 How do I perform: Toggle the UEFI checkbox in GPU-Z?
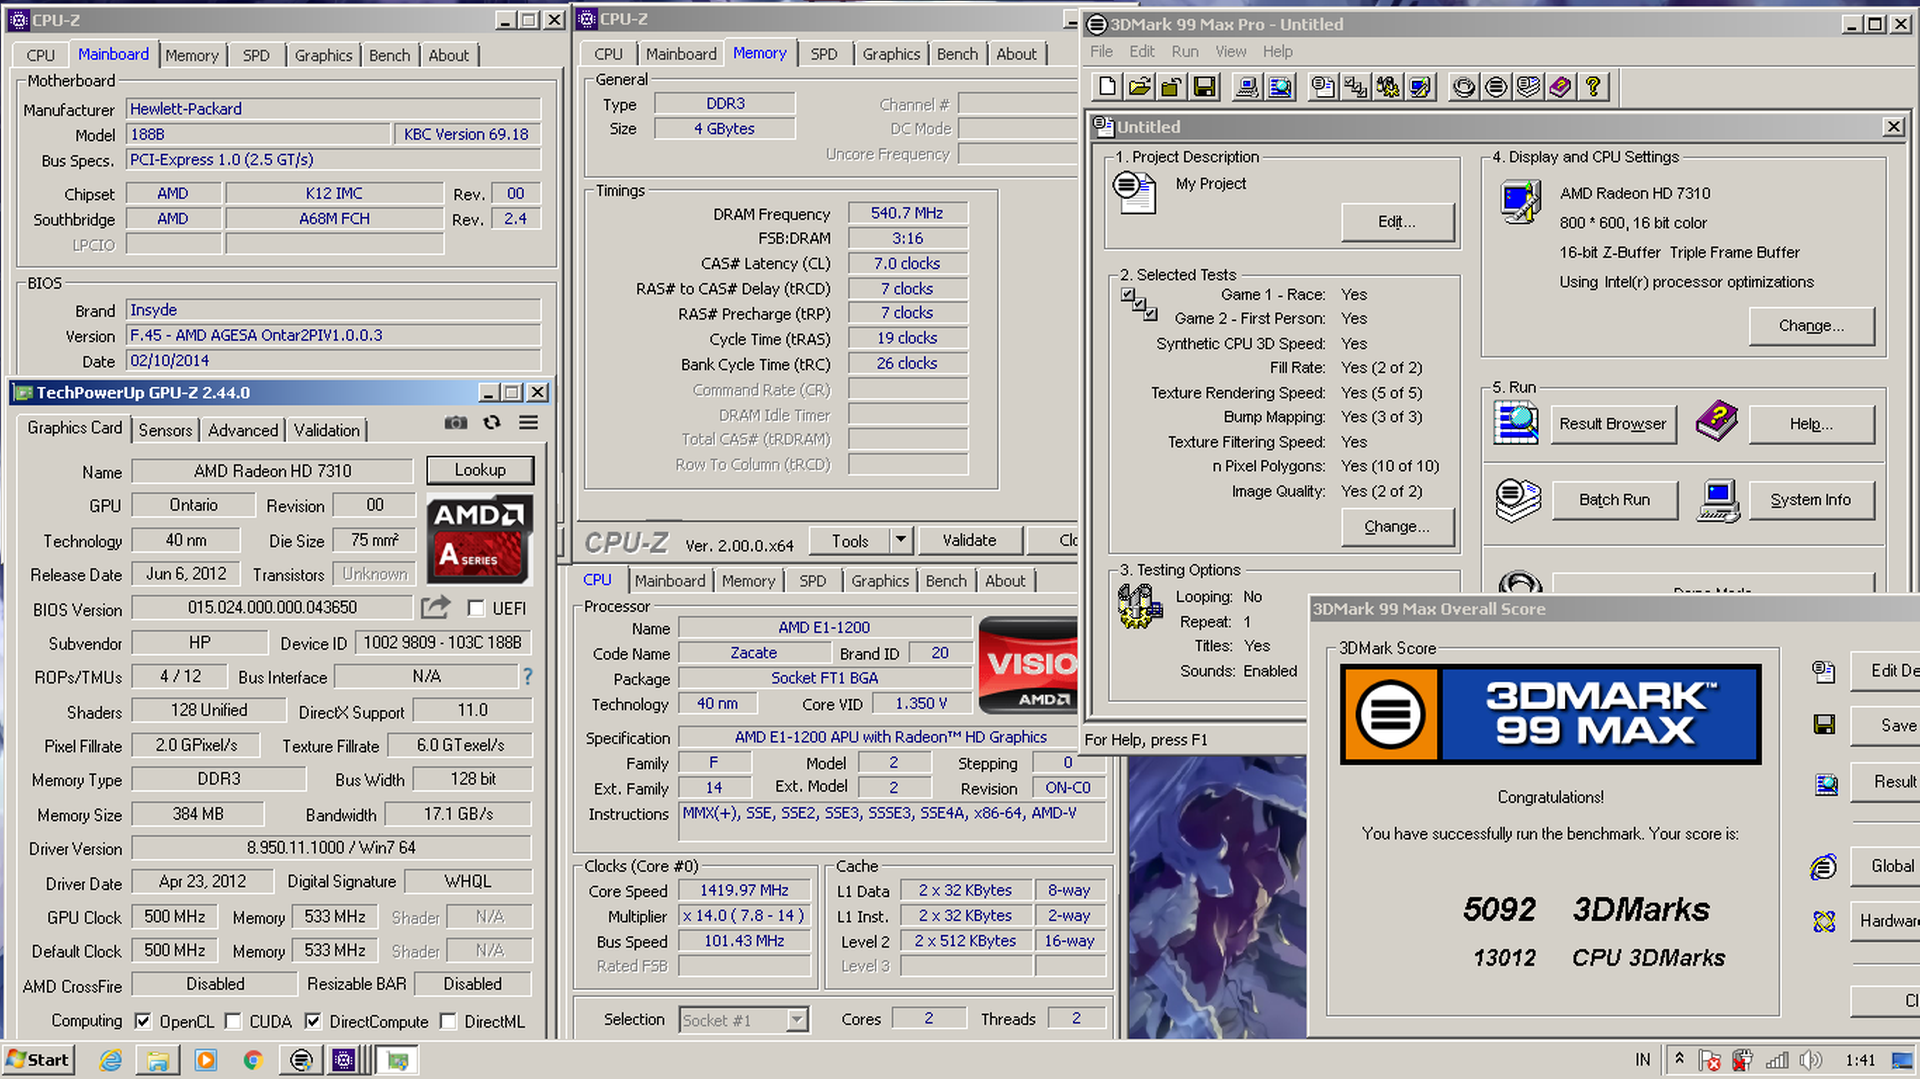point(476,608)
